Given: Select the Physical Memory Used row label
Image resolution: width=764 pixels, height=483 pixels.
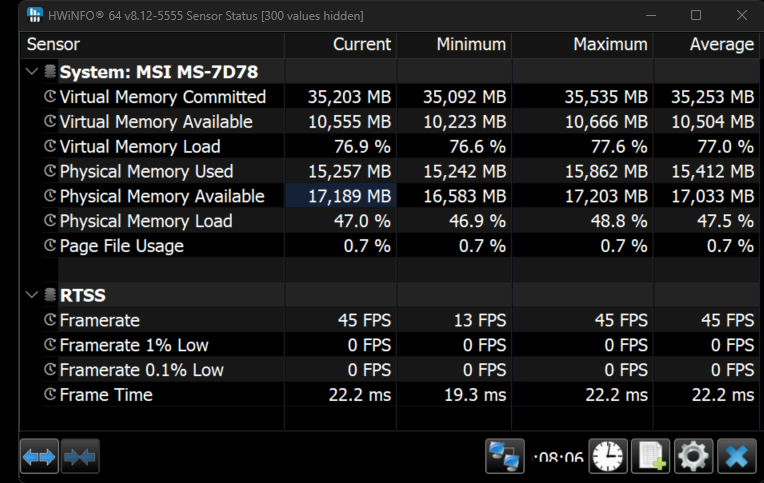Looking at the screenshot, I should coord(146,172).
